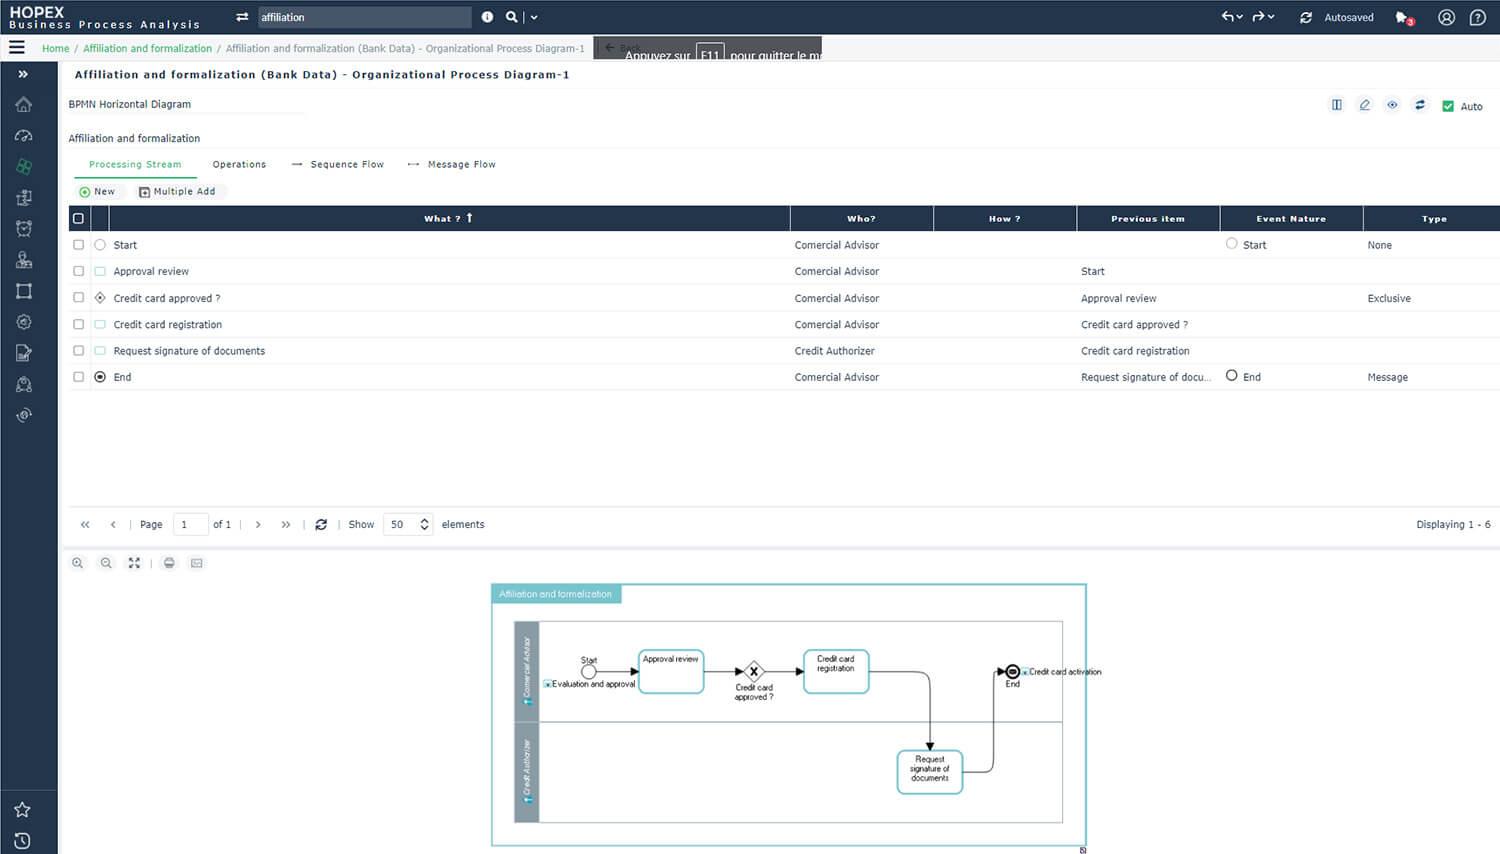Zoom in on the diagram
This screenshot has height=854, width=1500.
(77, 563)
